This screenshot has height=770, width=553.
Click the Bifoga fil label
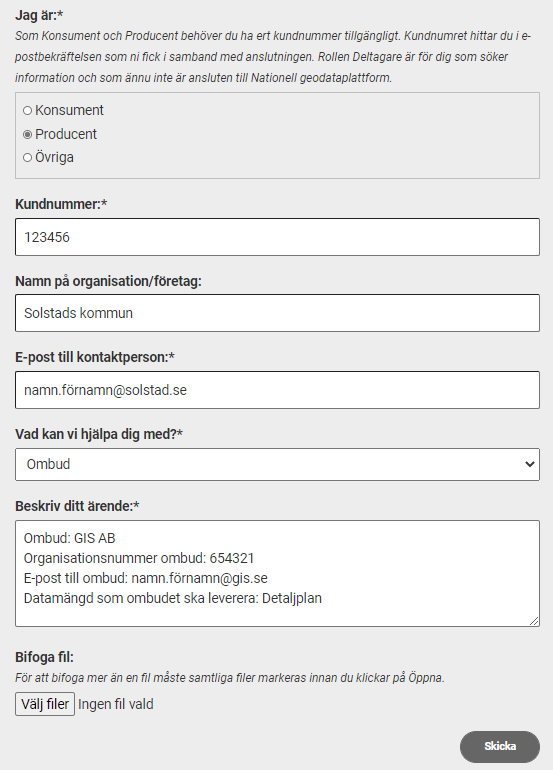point(44,657)
